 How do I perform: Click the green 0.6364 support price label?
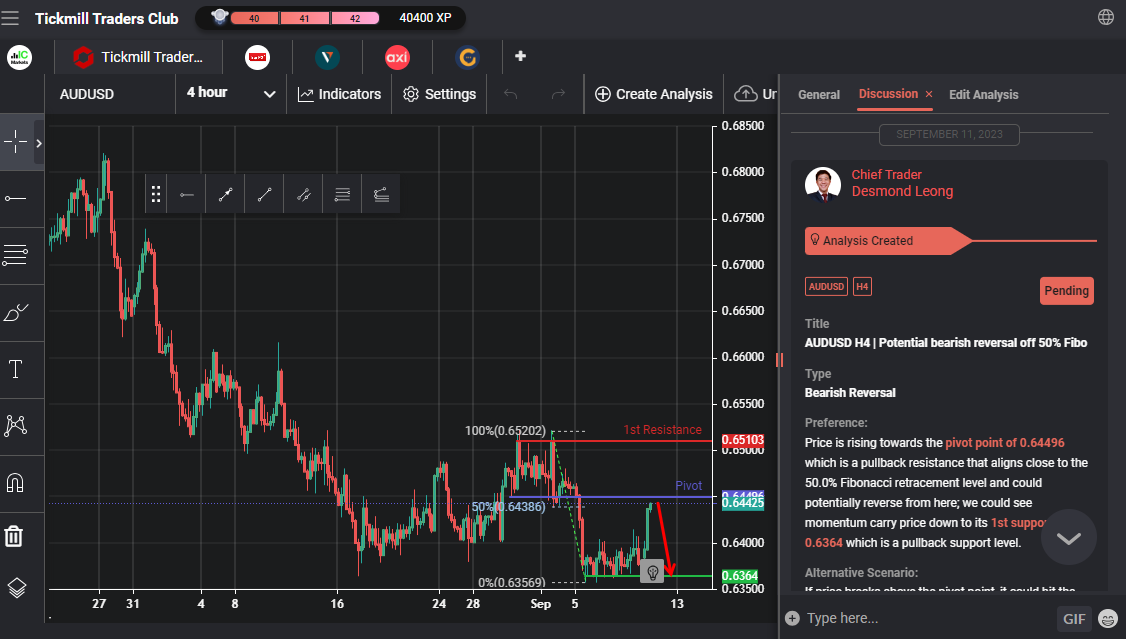pos(740,576)
